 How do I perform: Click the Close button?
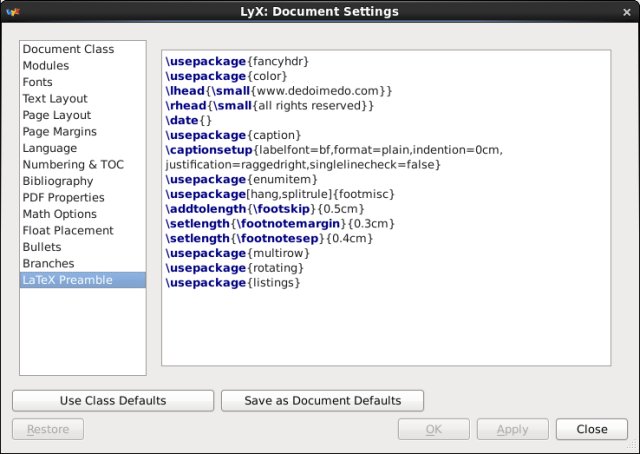(x=592, y=429)
